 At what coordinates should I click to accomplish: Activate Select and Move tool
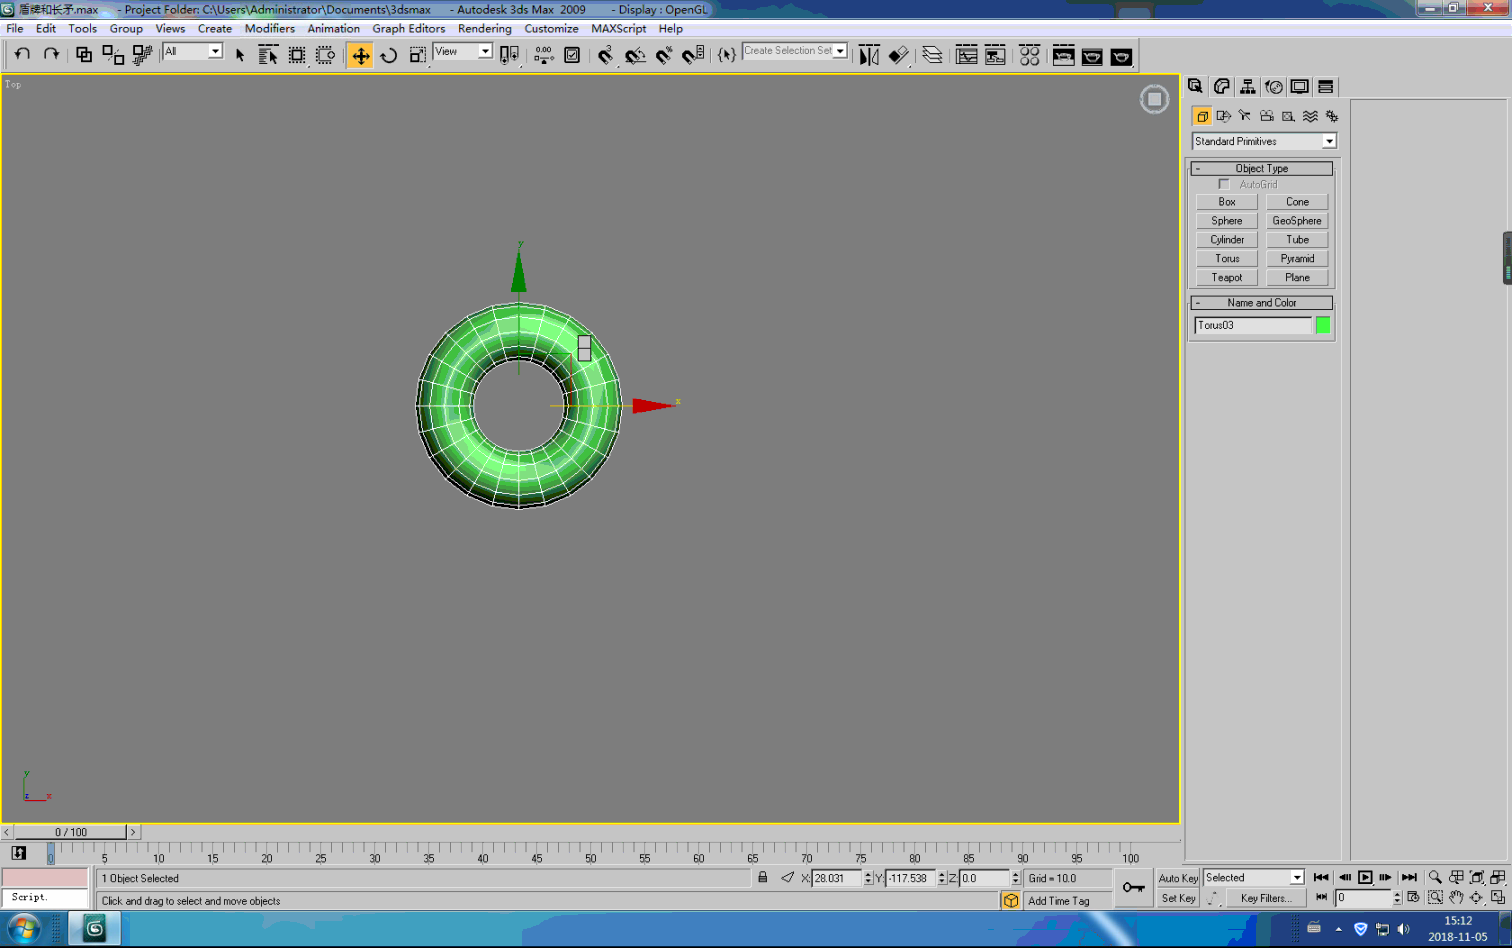click(360, 55)
